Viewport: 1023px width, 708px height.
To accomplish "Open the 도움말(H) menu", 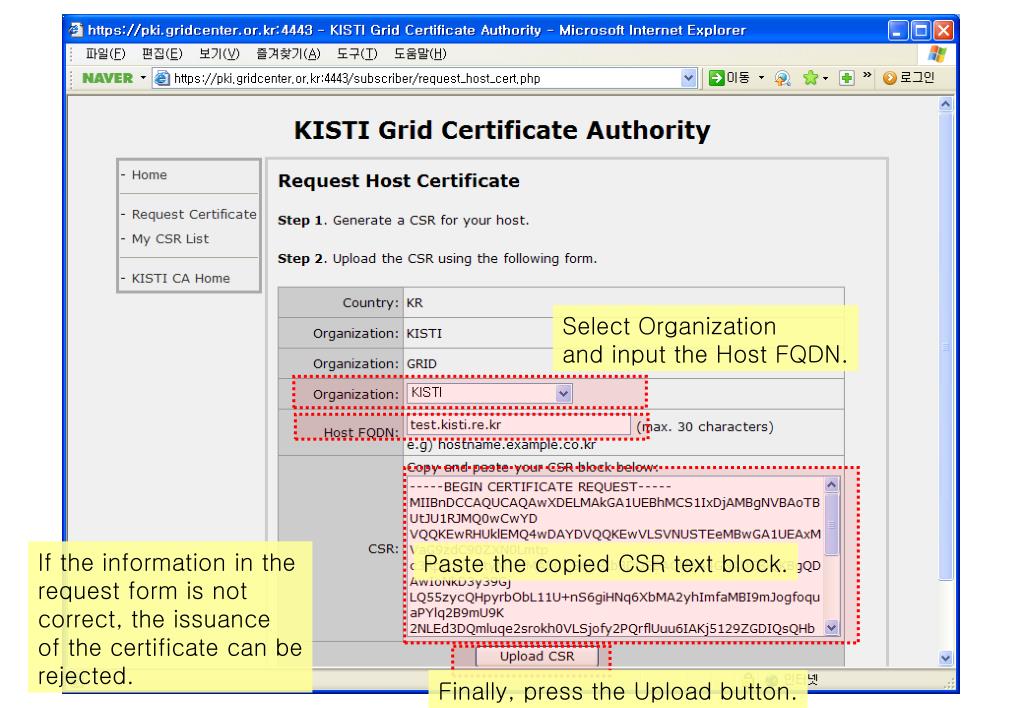I will pos(420,54).
